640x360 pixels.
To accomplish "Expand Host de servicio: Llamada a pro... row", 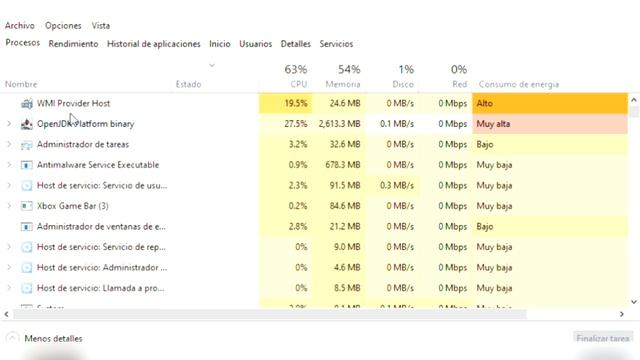I will point(9,288).
